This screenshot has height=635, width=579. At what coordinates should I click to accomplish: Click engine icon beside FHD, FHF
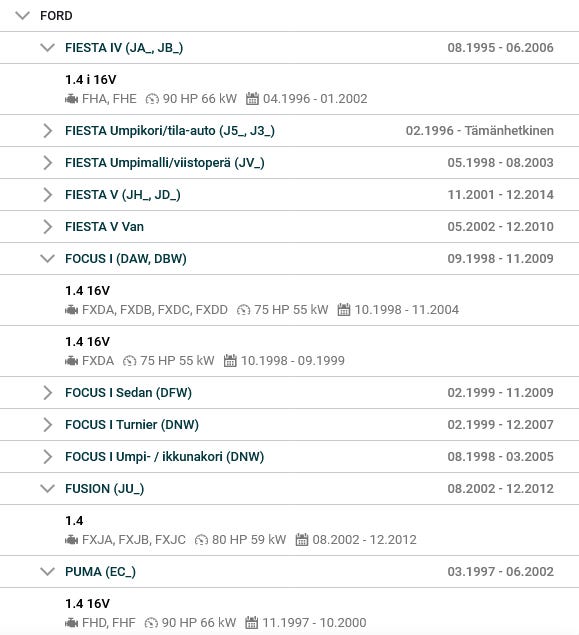point(72,622)
